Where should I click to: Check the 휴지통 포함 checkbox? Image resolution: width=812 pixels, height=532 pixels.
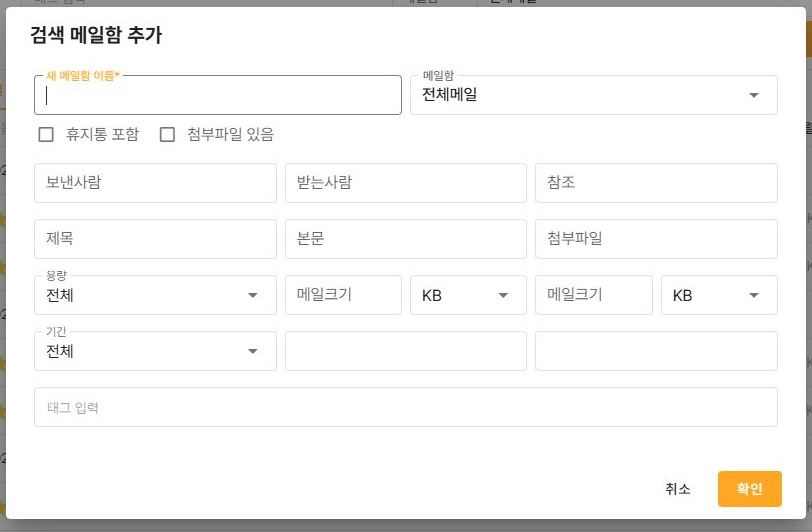(46, 135)
